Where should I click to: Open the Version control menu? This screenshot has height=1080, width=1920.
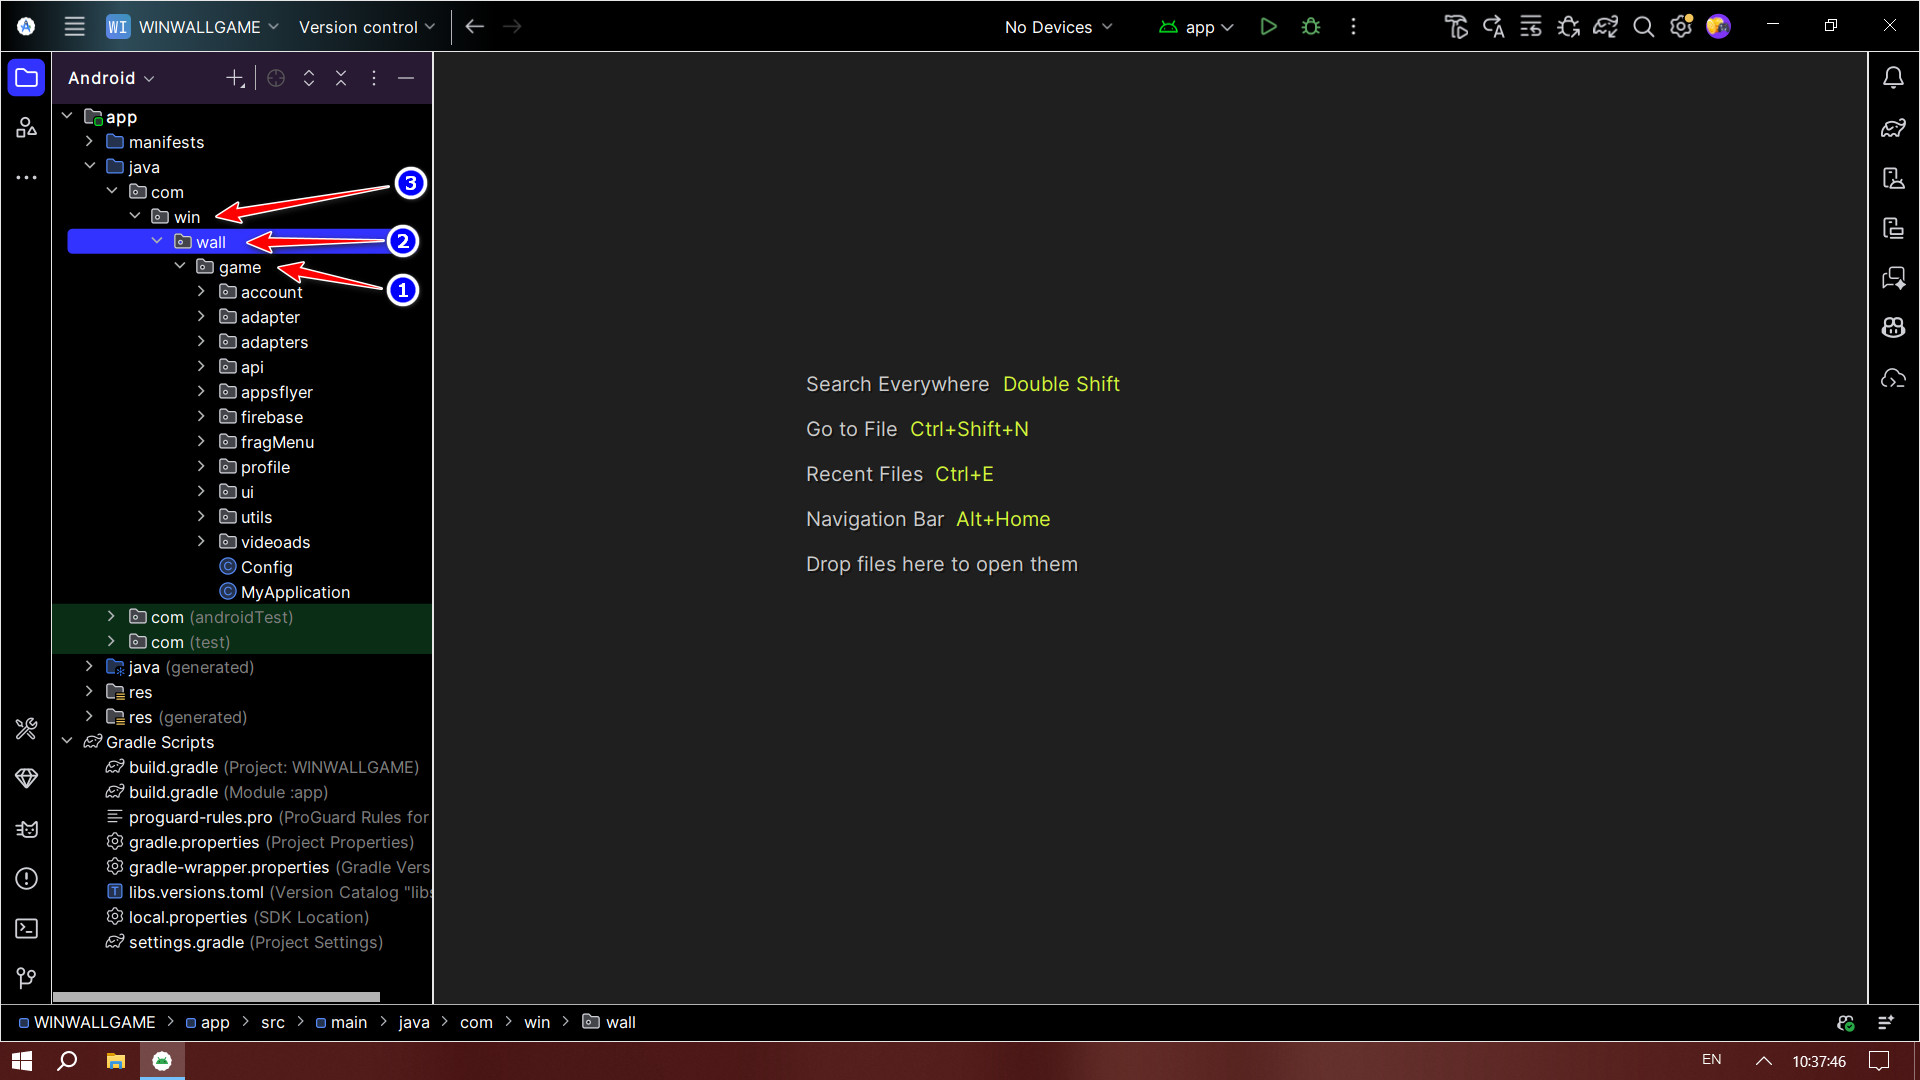(365, 27)
